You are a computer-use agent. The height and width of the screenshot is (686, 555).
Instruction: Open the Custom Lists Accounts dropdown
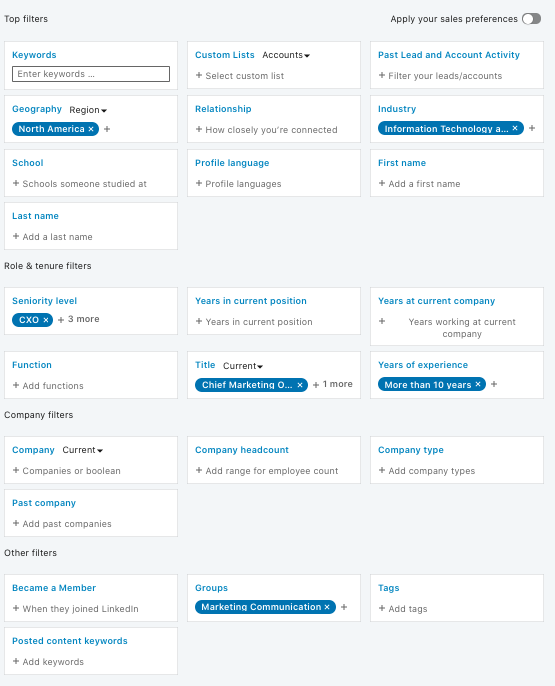[x=286, y=55]
